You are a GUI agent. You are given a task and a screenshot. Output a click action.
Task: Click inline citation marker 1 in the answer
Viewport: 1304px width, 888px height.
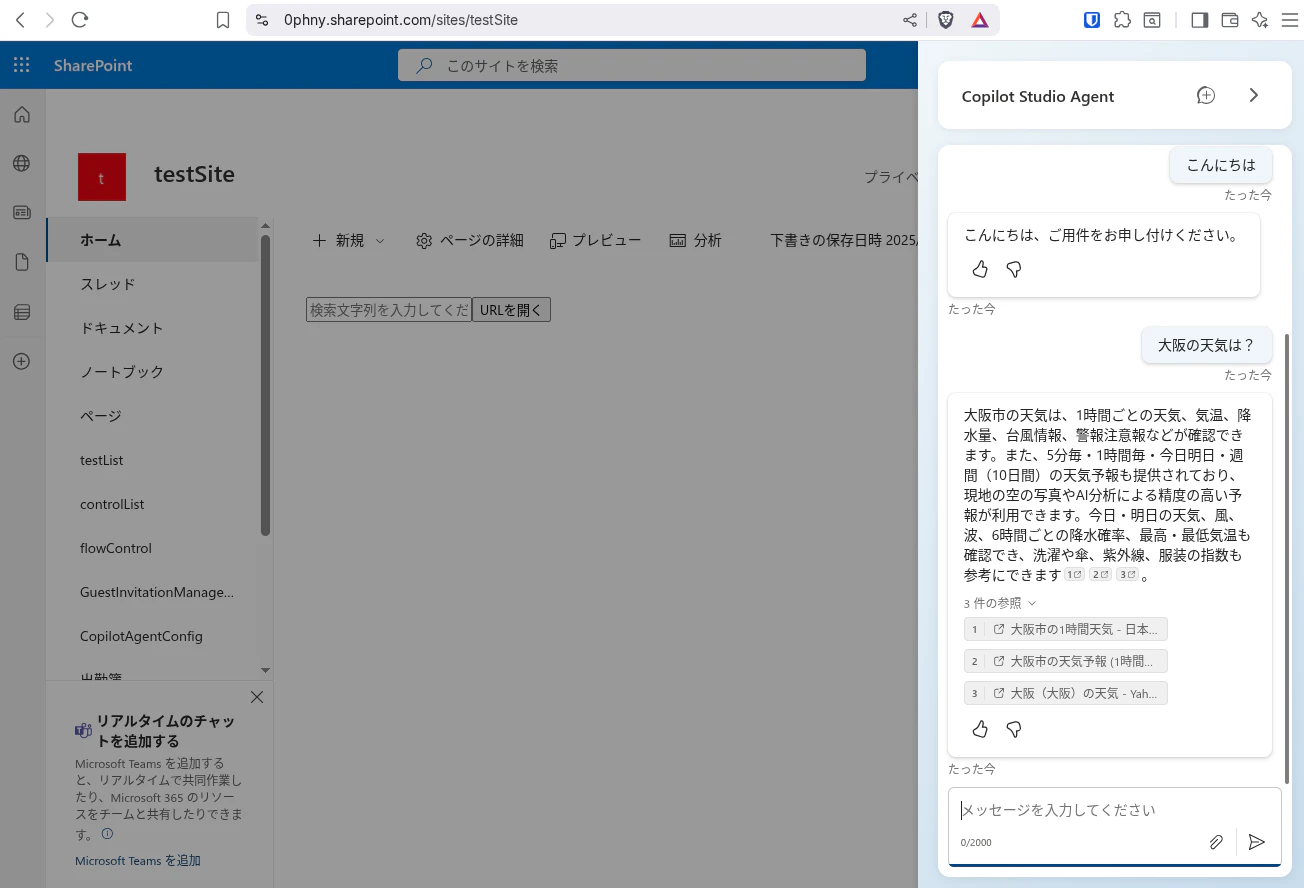1074,575
